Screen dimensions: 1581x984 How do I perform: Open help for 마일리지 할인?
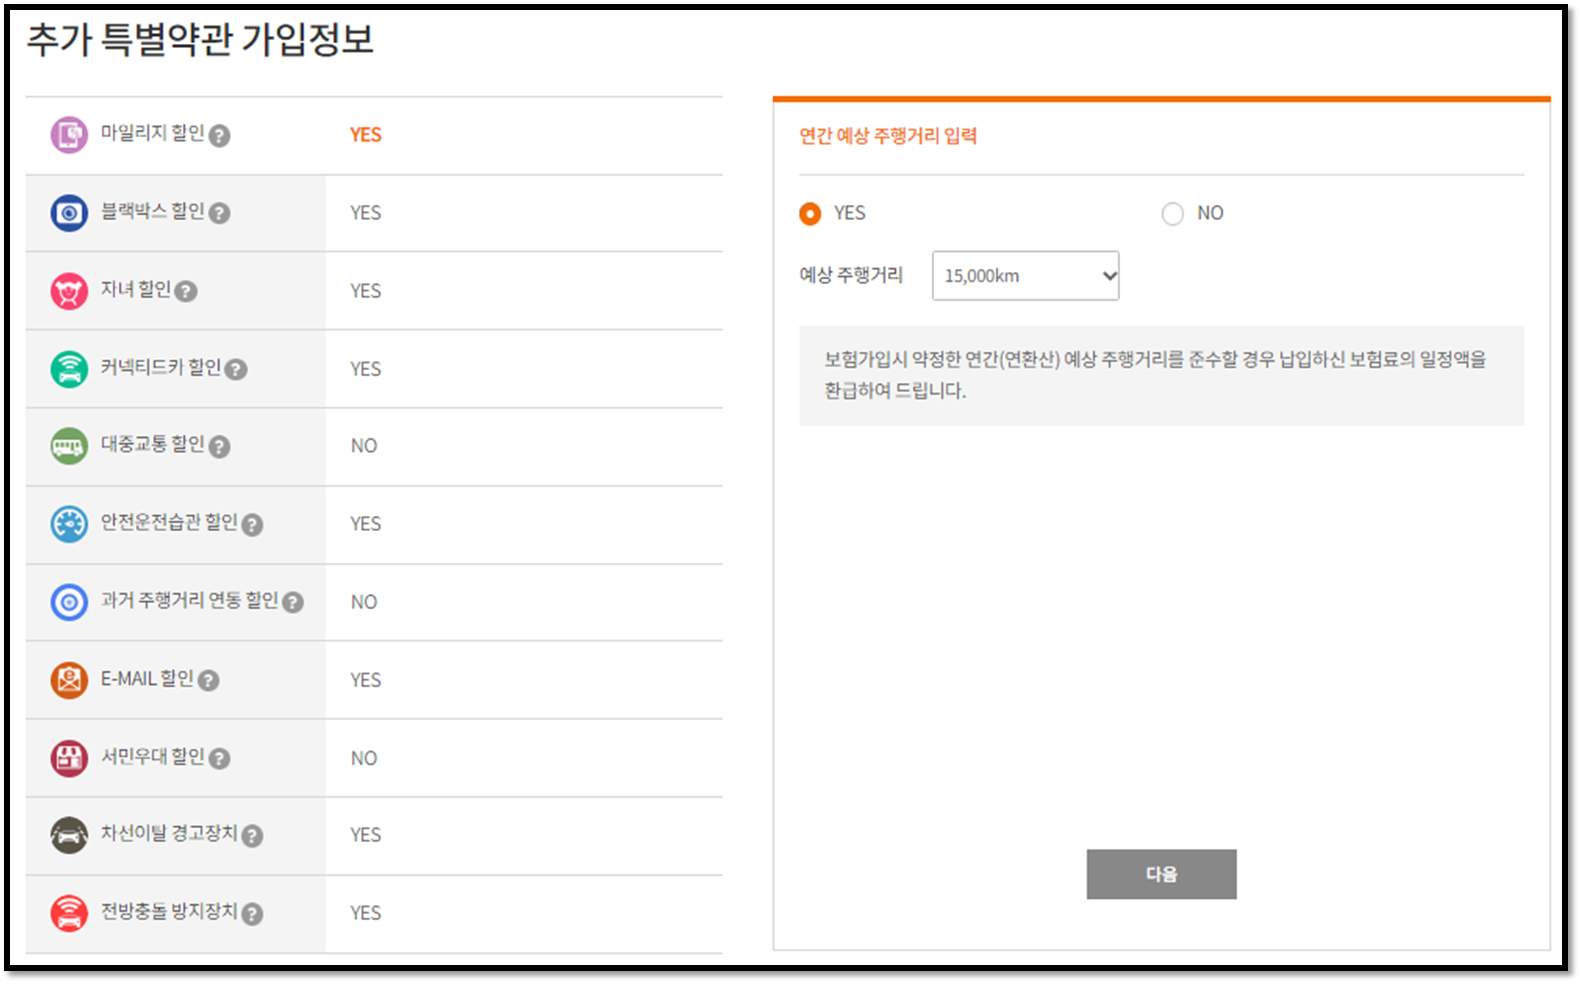(220, 135)
